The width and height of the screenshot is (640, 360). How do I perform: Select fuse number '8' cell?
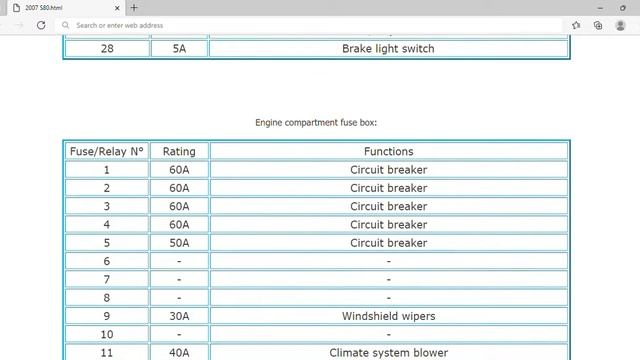[x=107, y=298]
